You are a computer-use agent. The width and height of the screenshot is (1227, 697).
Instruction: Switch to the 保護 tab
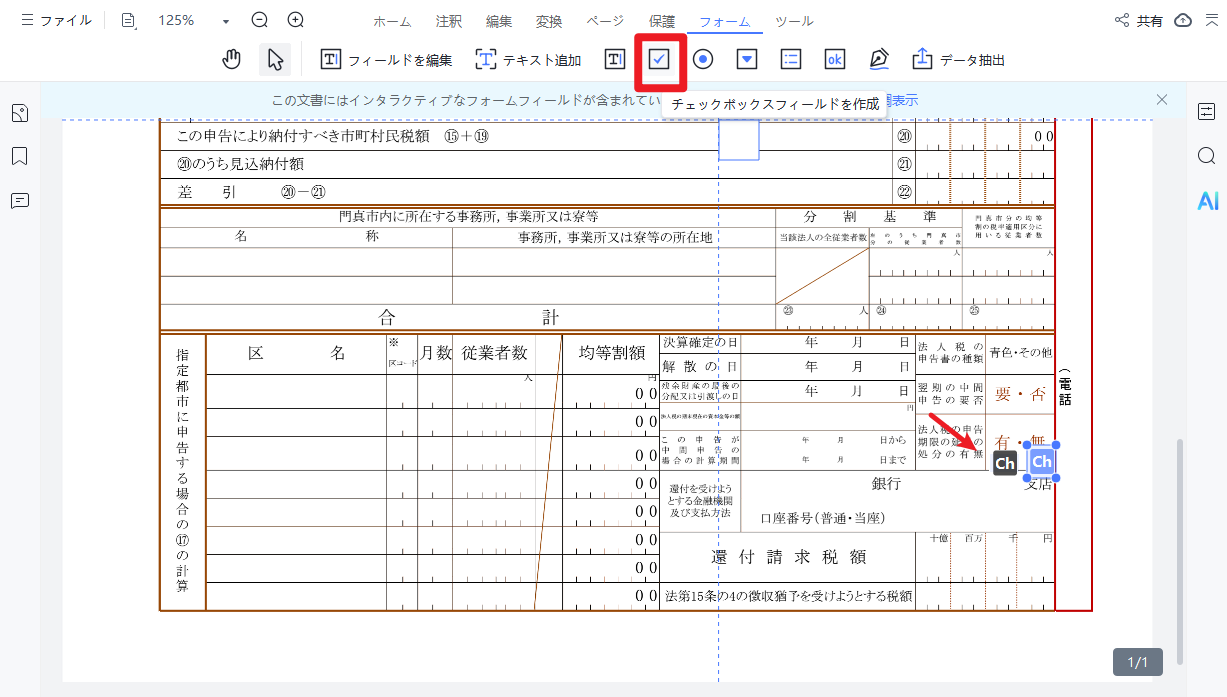(x=662, y=20)
